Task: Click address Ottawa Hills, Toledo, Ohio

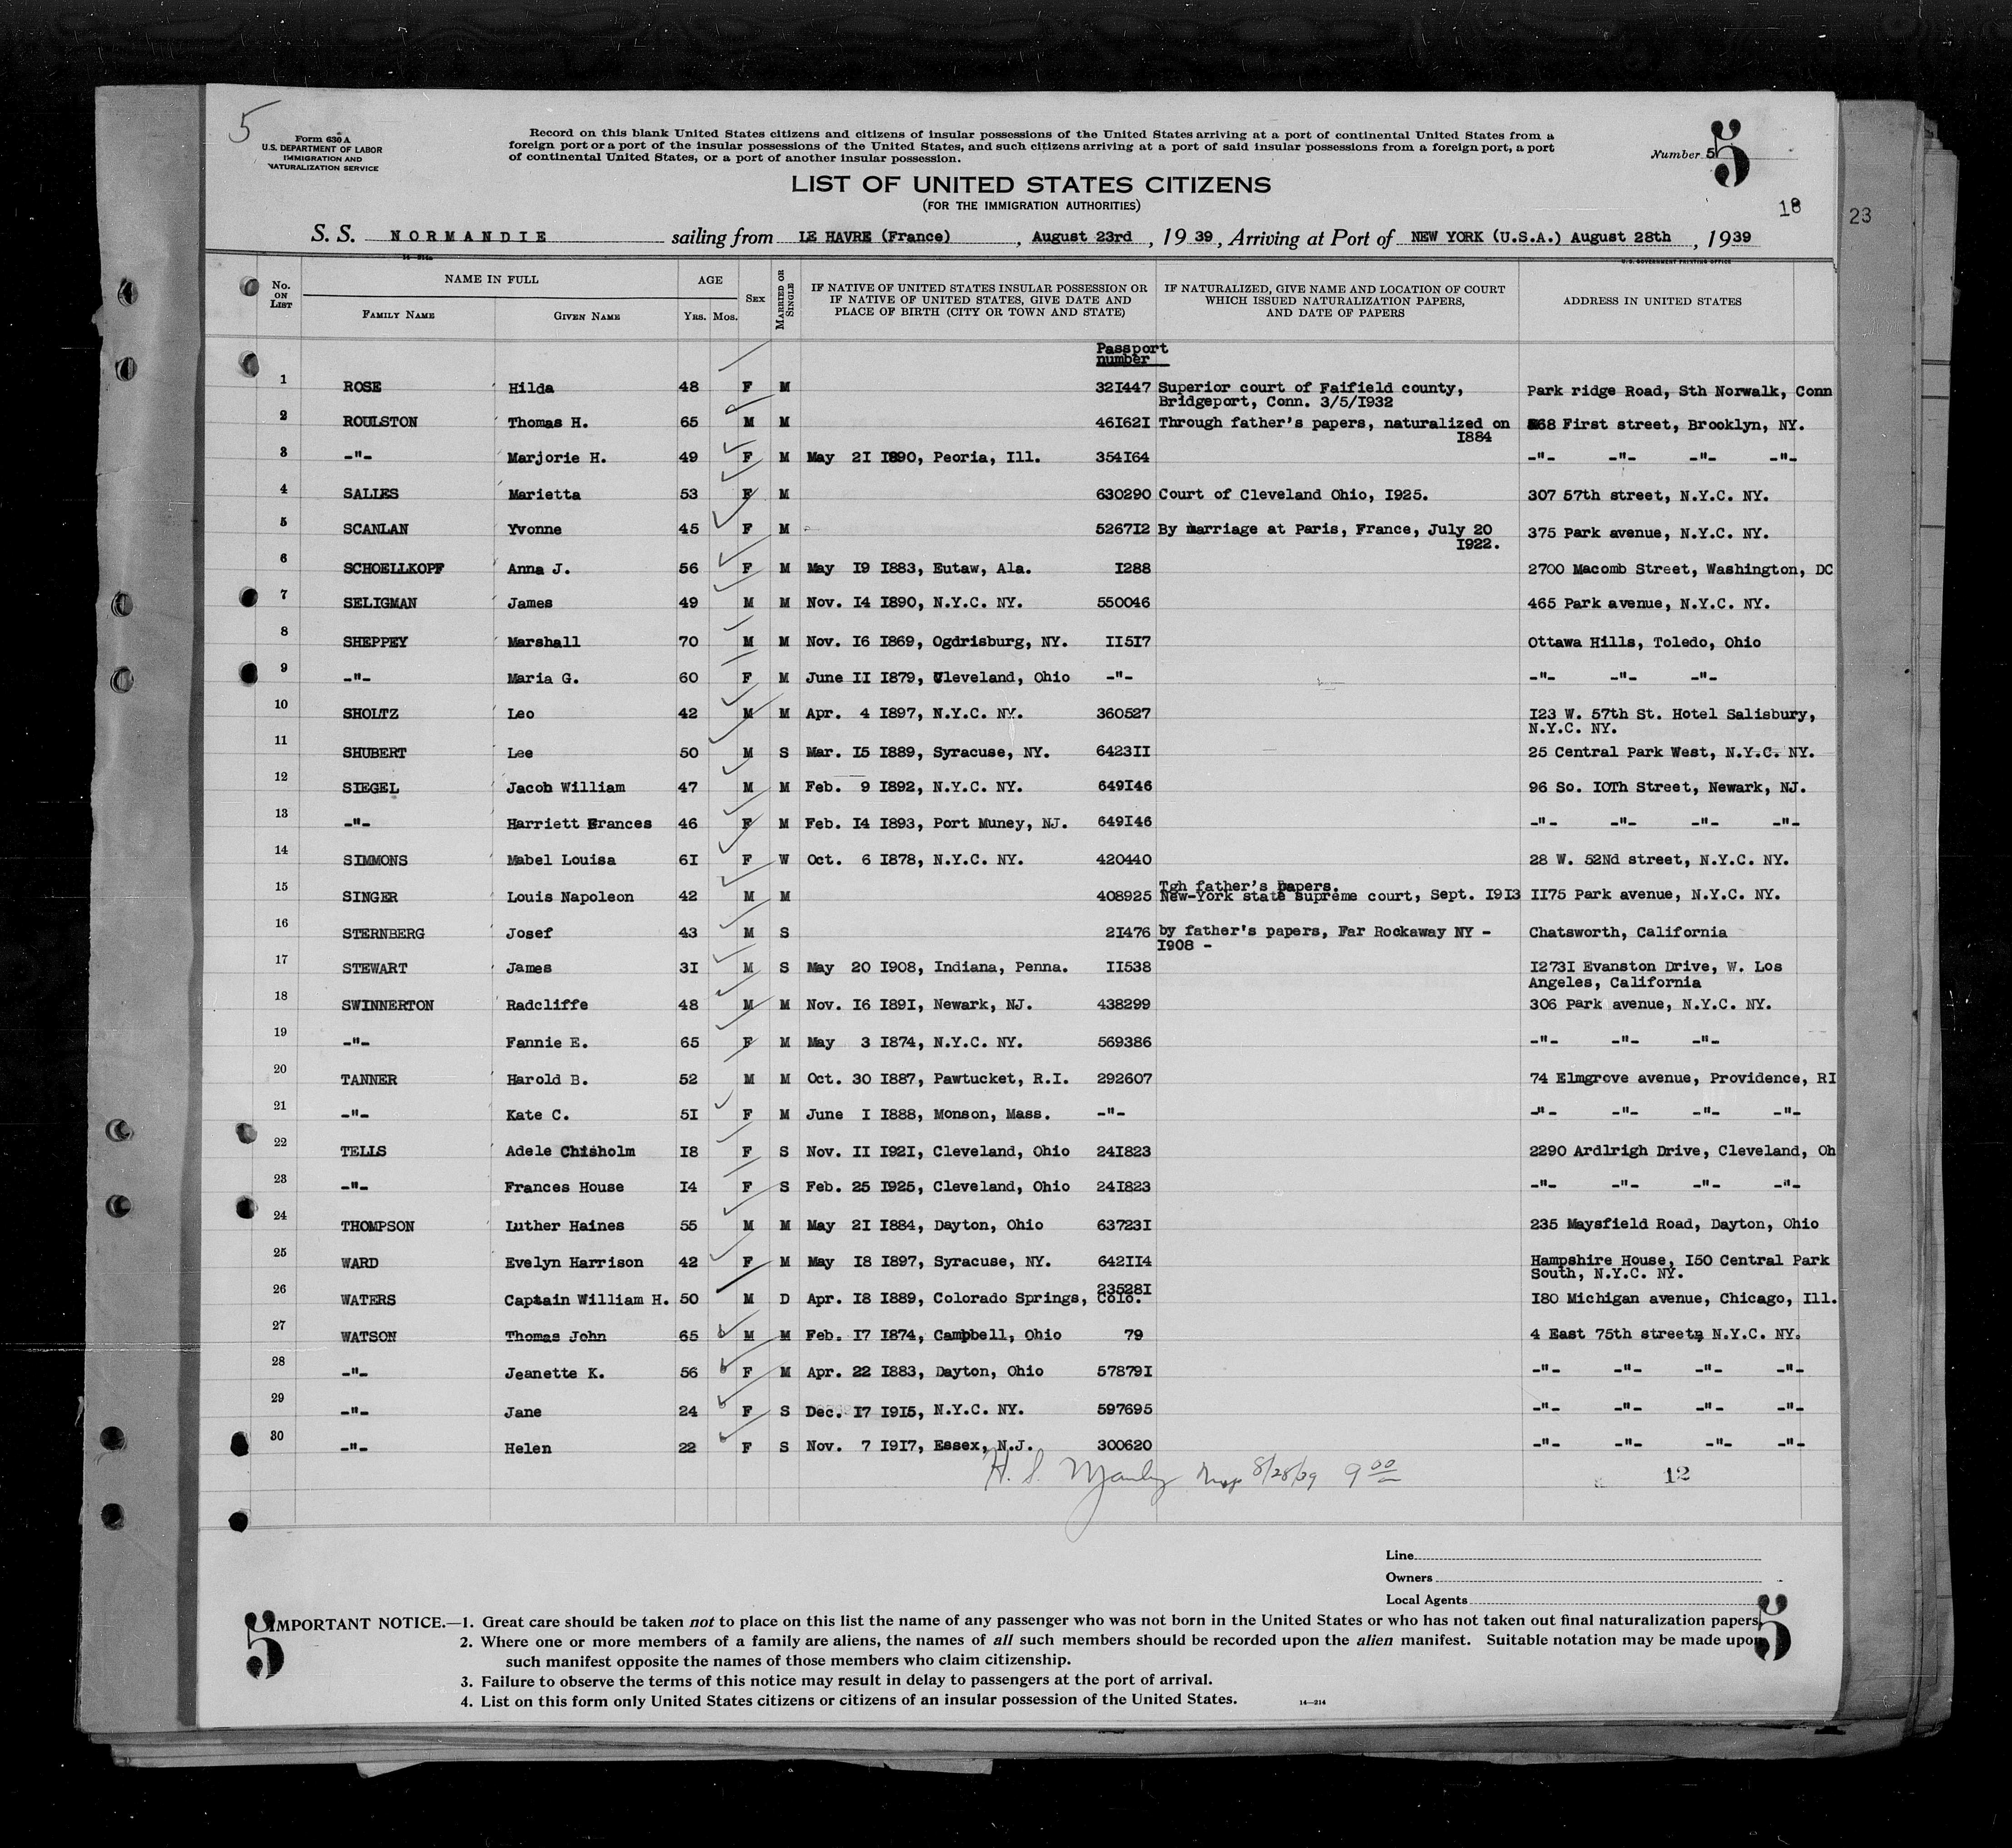Action: 1644,643
